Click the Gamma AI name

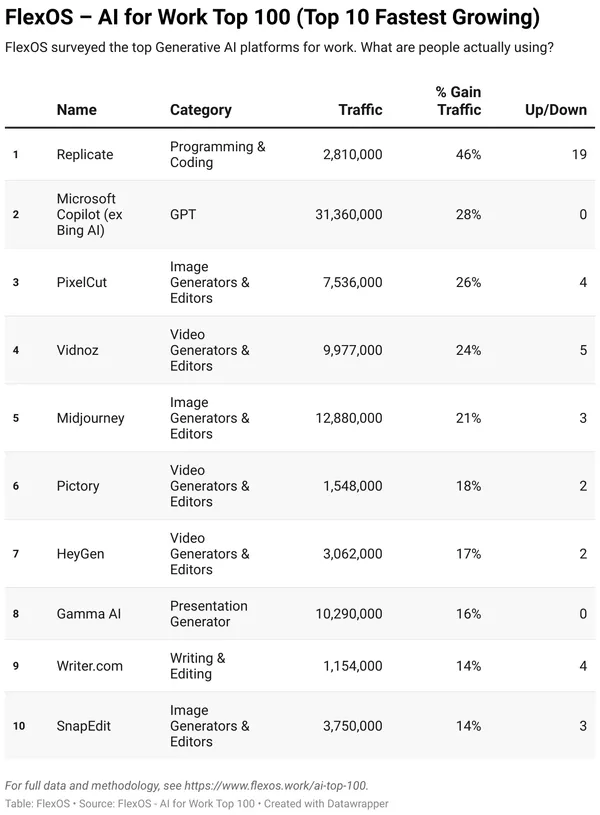88,614
